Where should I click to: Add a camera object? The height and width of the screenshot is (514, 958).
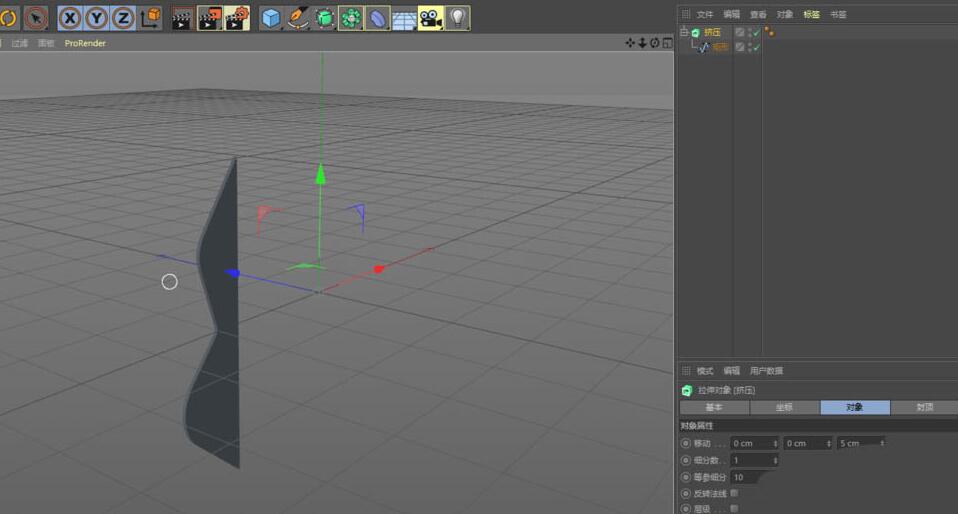pyautogui.click(x=431, y=18)
